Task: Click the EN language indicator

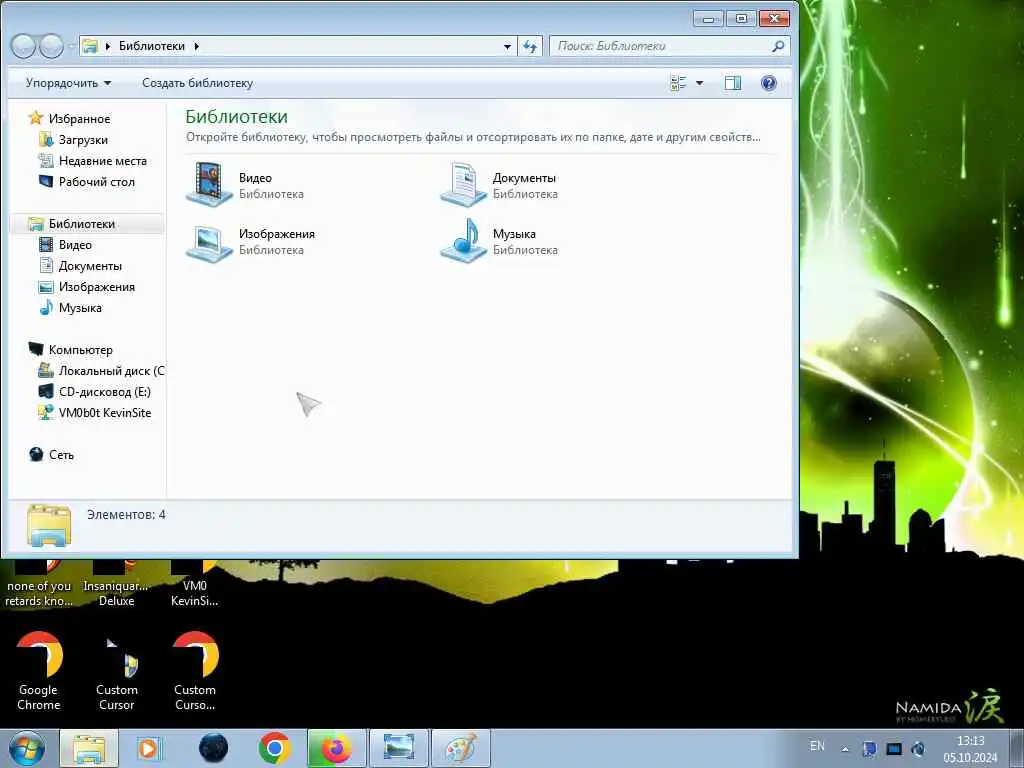Action: click(817, 746)
